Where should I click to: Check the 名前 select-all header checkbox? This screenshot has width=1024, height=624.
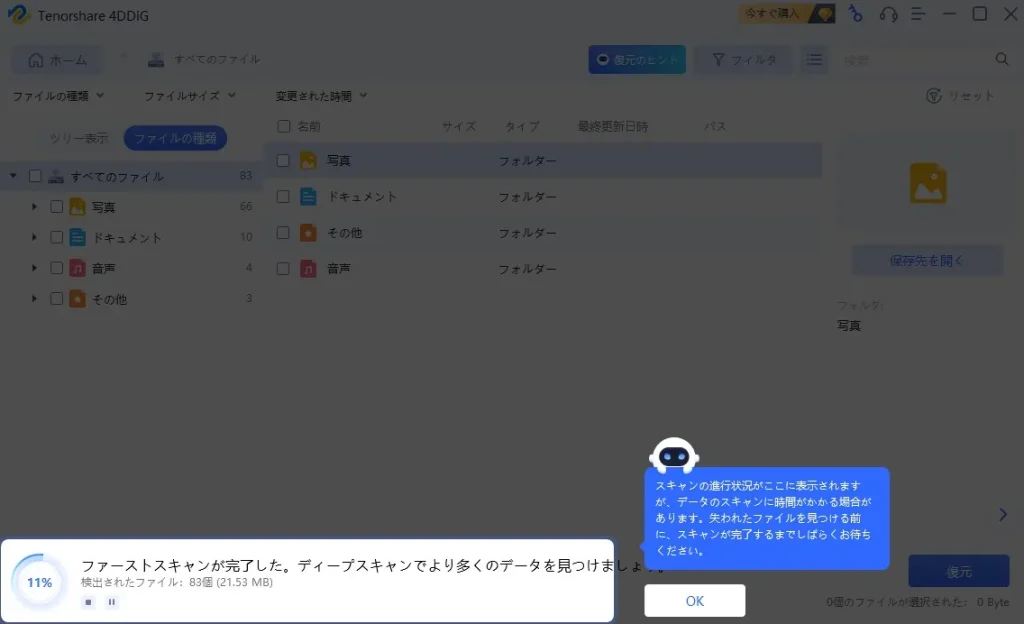[x=284, y=127]
